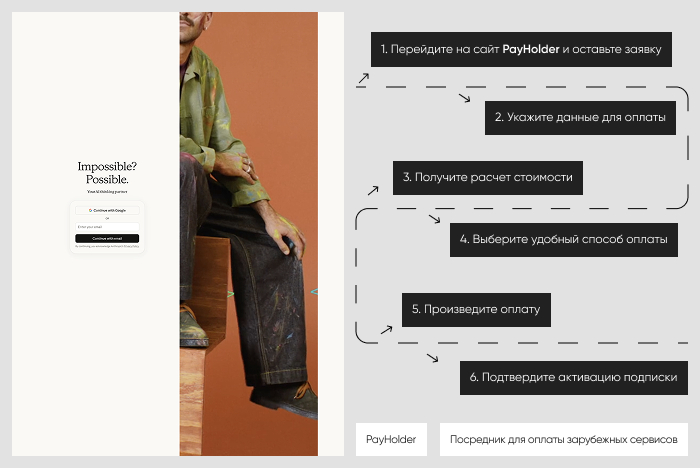Viewport: 700px width, 468px height.
Task: Select step 6 'Подтвердите активацию подписки' box
Action: (x=574, y=377)
